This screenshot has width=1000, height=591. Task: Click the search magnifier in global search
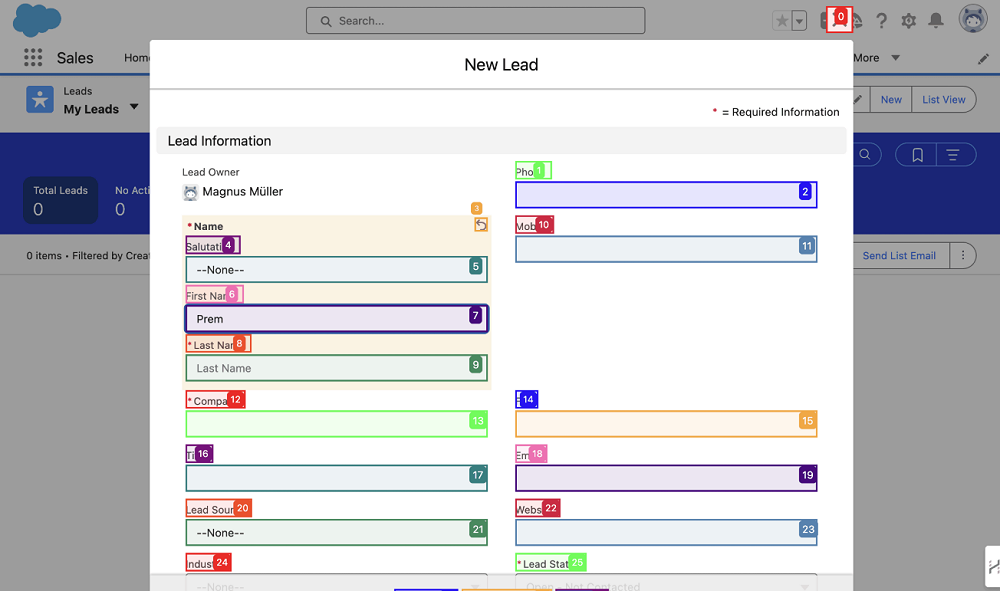tap(326, 21)
